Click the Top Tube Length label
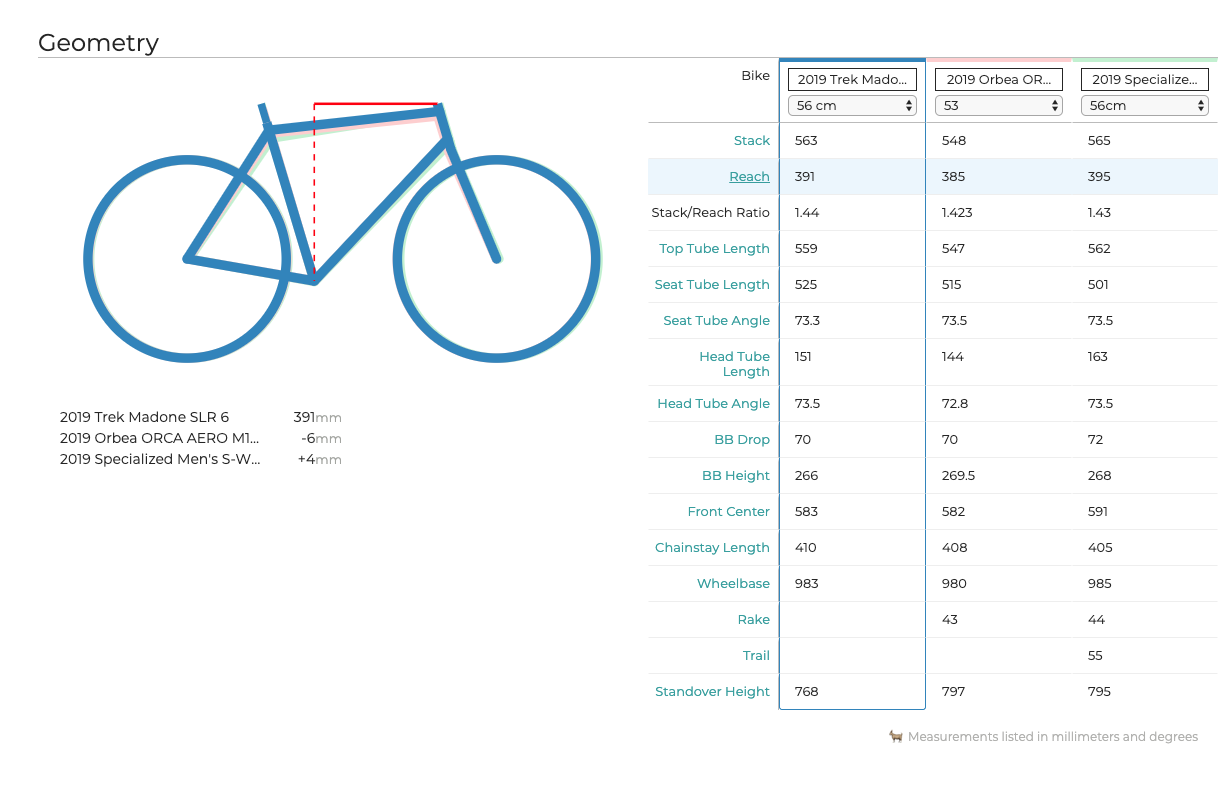The image size is (1231, 790). (x=713, y=248)
